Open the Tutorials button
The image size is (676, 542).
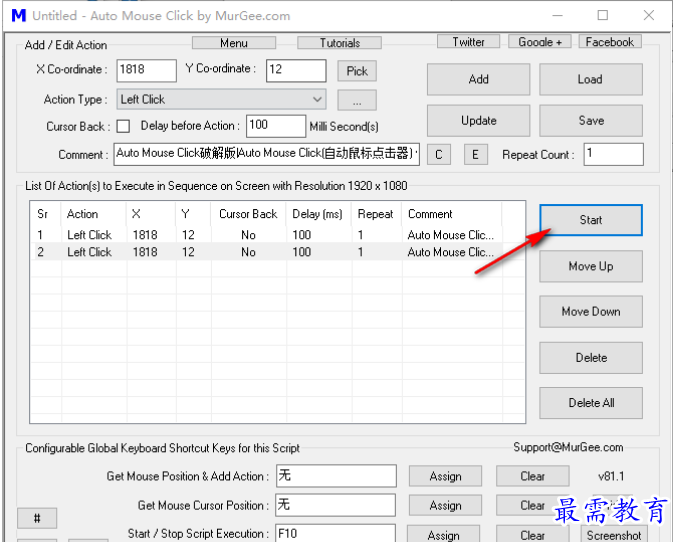(339, 43)
